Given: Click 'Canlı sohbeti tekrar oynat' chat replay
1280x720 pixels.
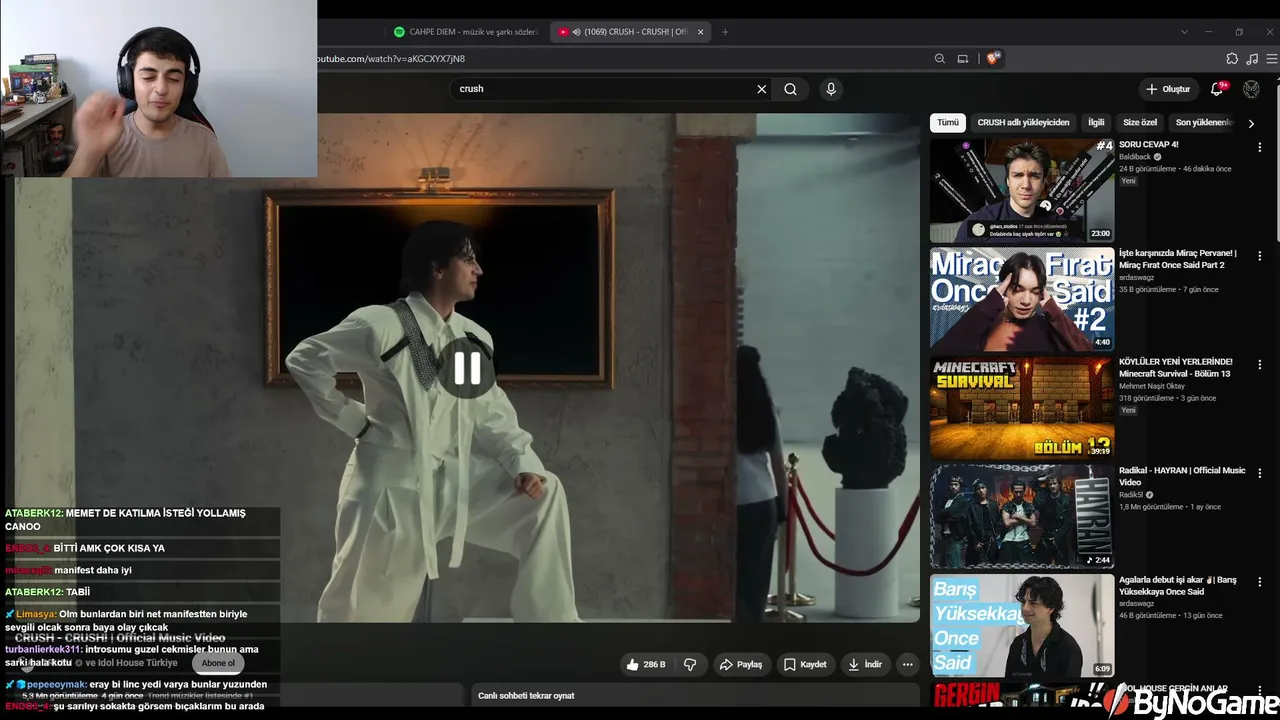Looking at the screenshot, I should pos(526,696).
